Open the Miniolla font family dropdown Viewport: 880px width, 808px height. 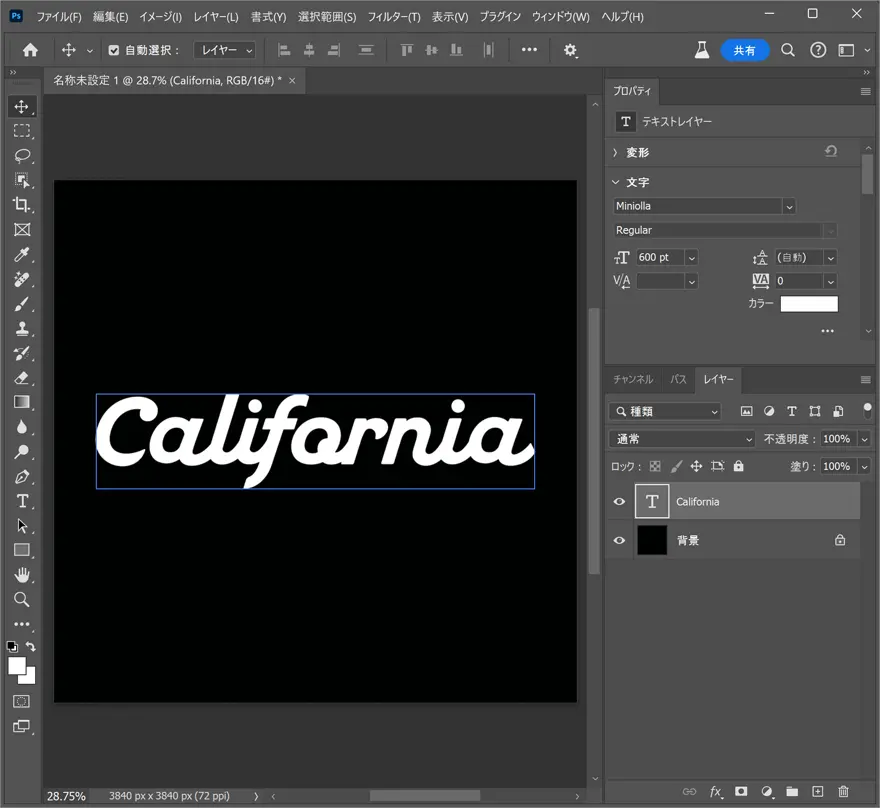(789, 206)
